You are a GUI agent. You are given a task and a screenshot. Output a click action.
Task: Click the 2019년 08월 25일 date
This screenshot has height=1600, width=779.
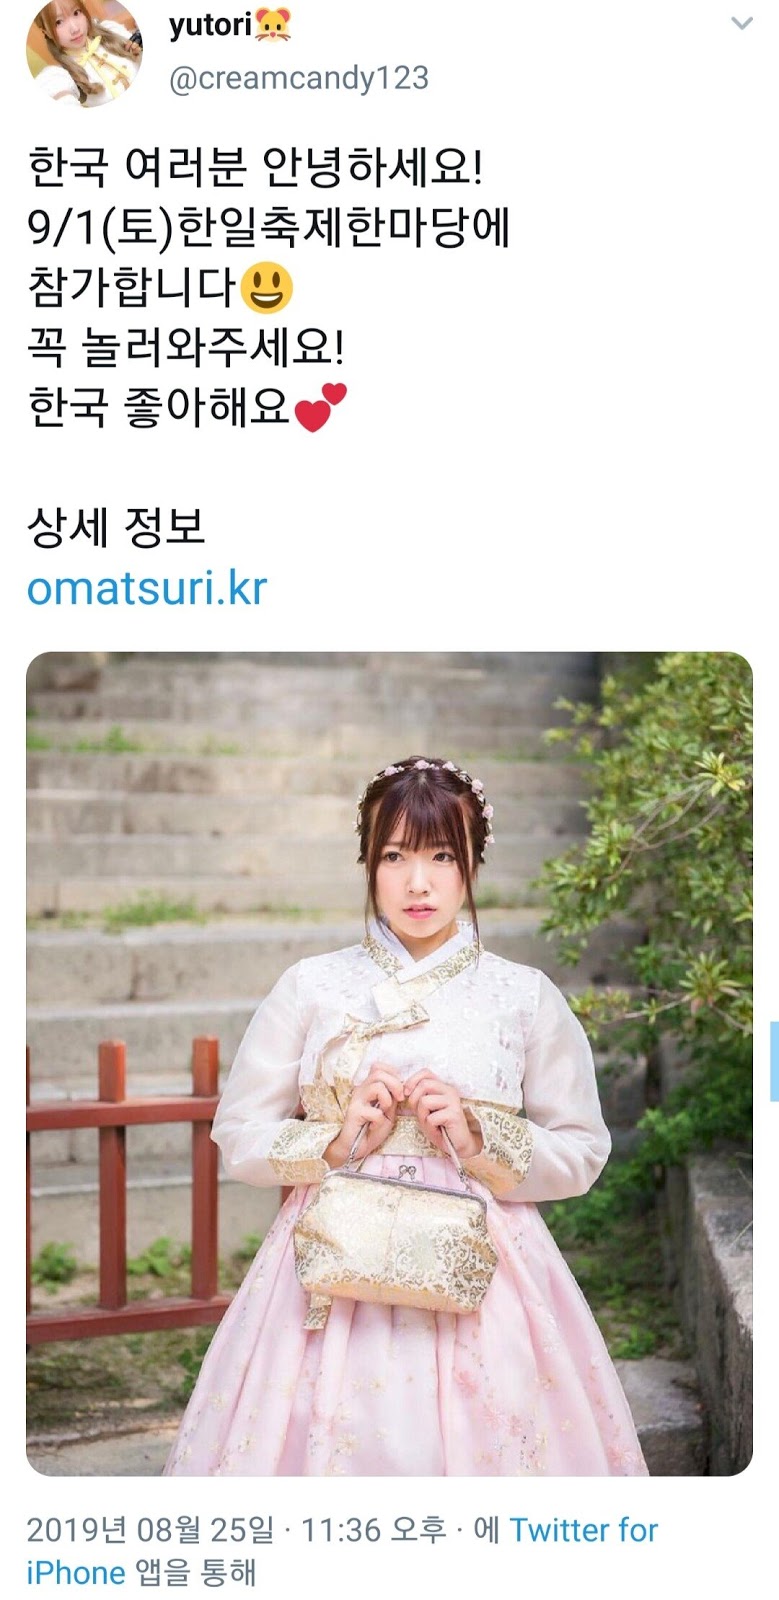(x=150, y=1530)
